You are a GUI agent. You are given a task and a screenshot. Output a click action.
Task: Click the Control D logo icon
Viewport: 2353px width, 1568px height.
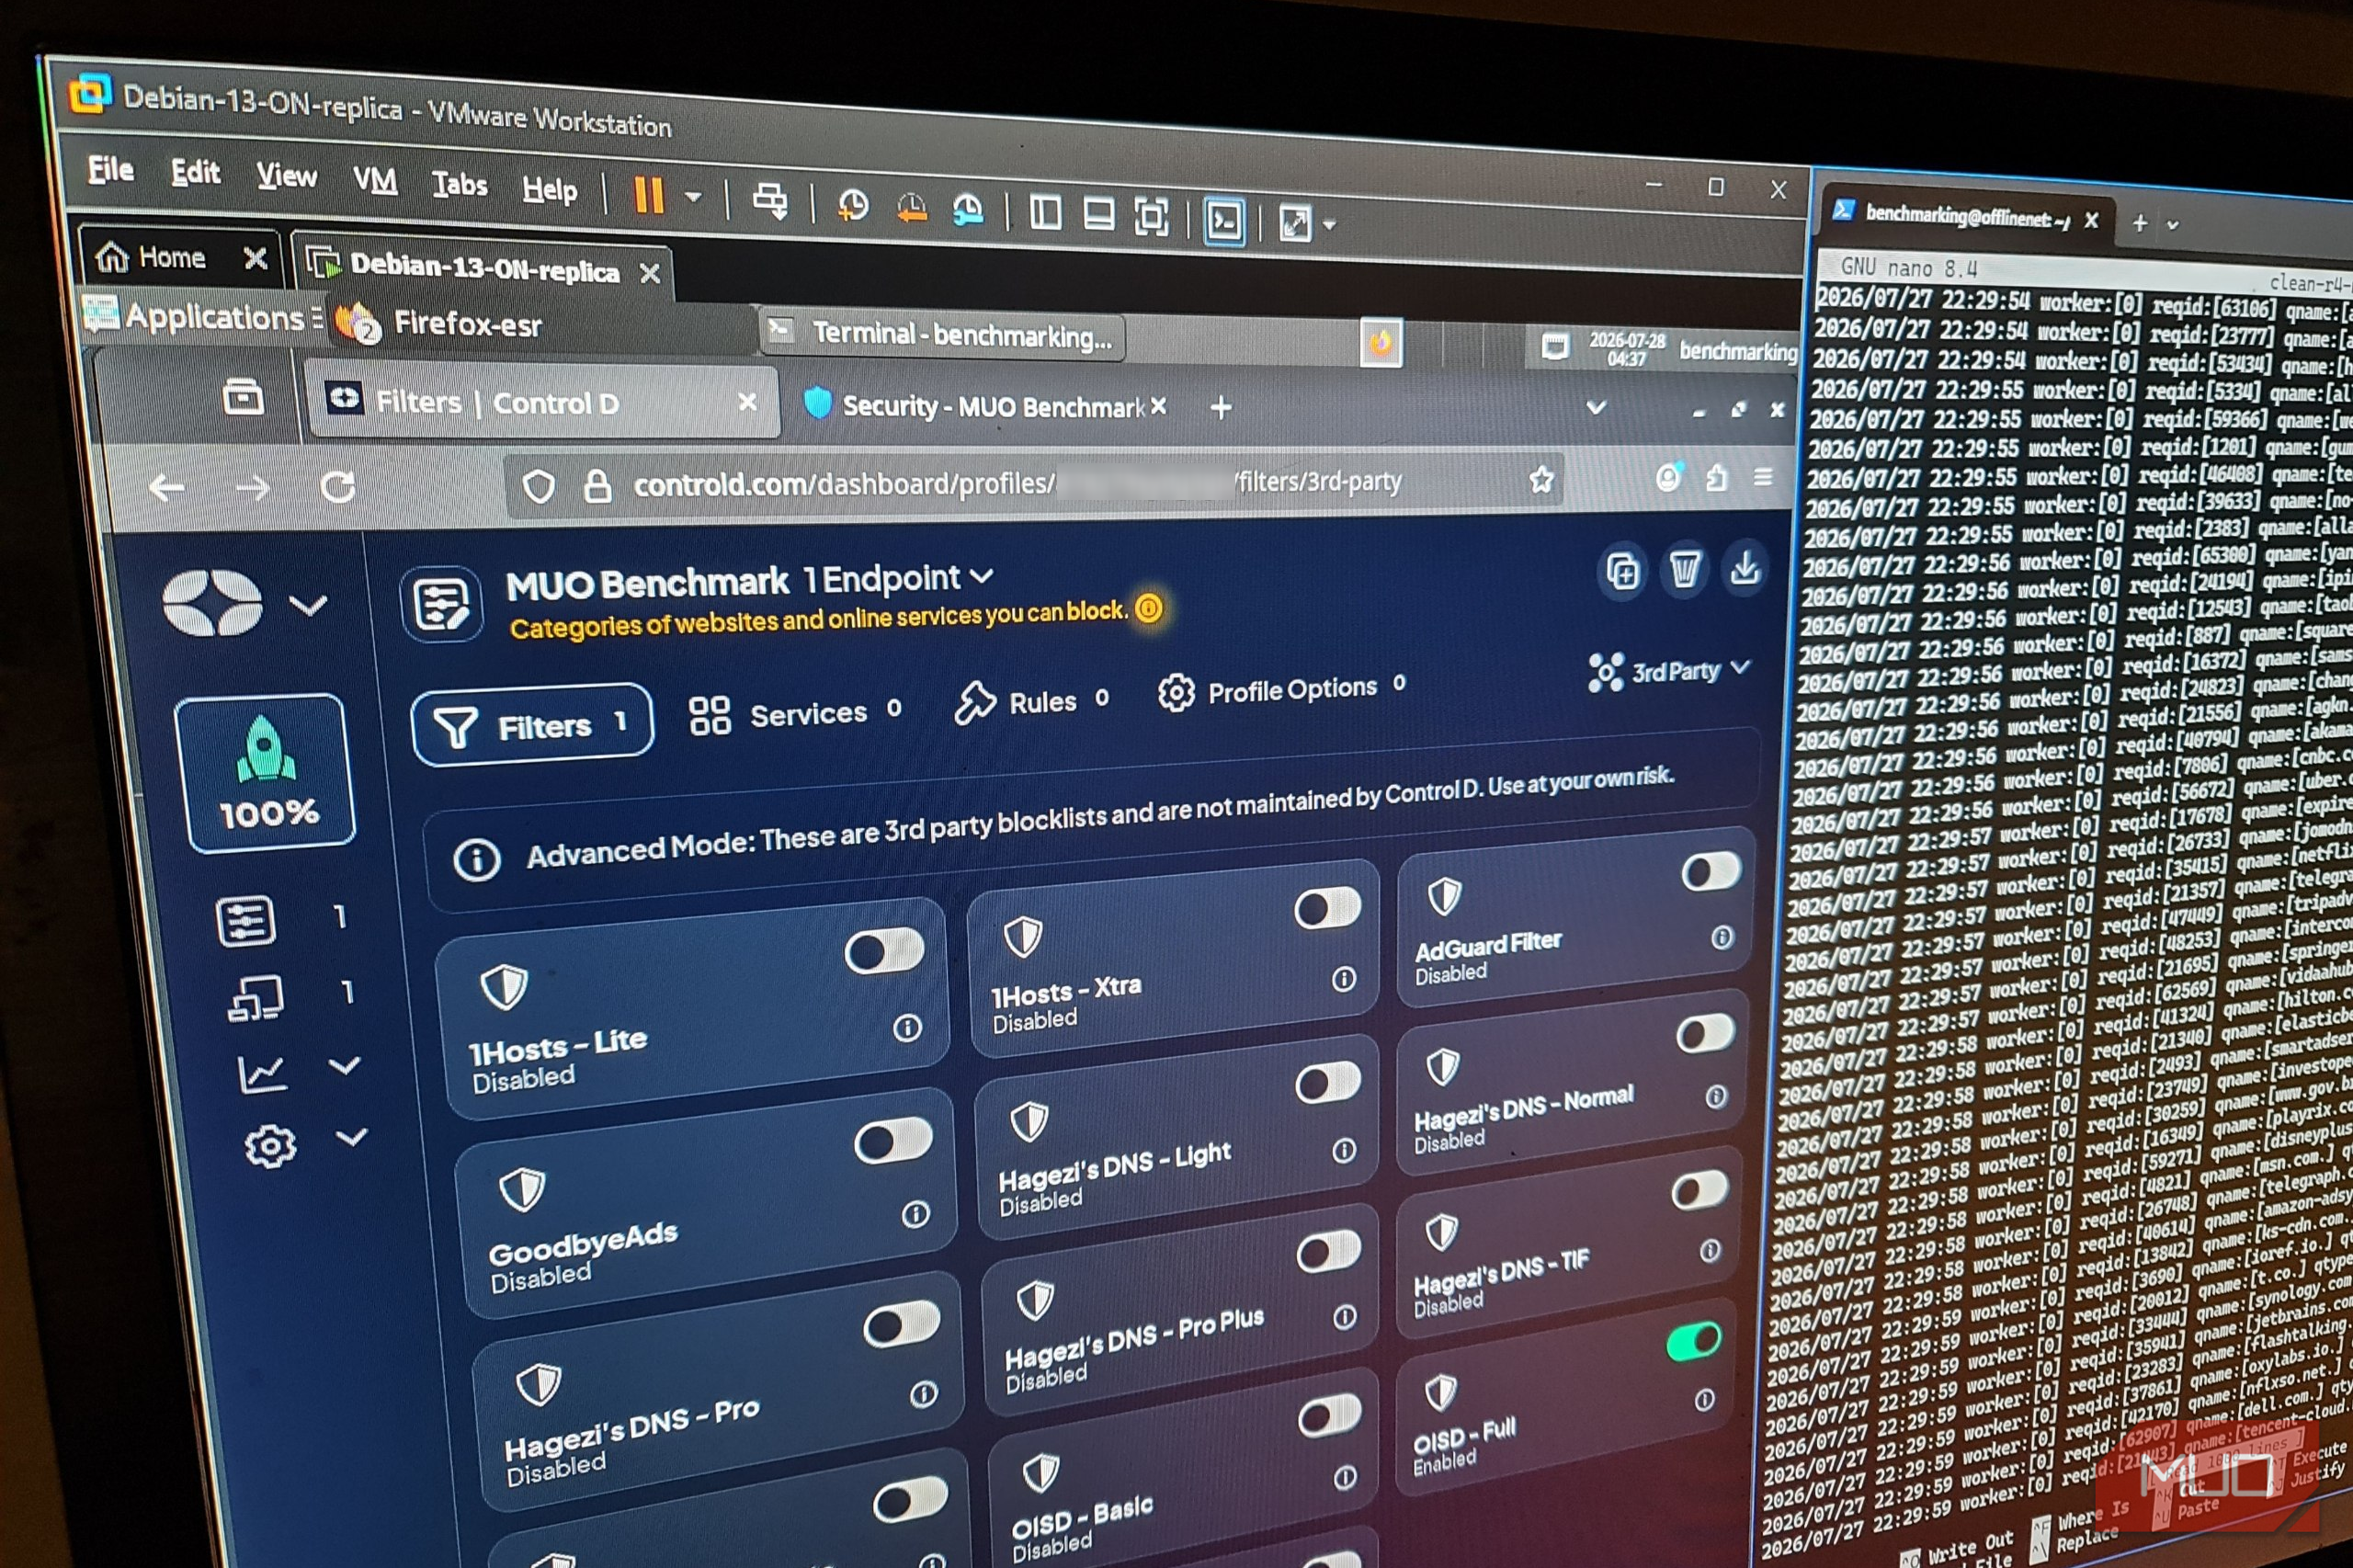click(x=212, y=603)
